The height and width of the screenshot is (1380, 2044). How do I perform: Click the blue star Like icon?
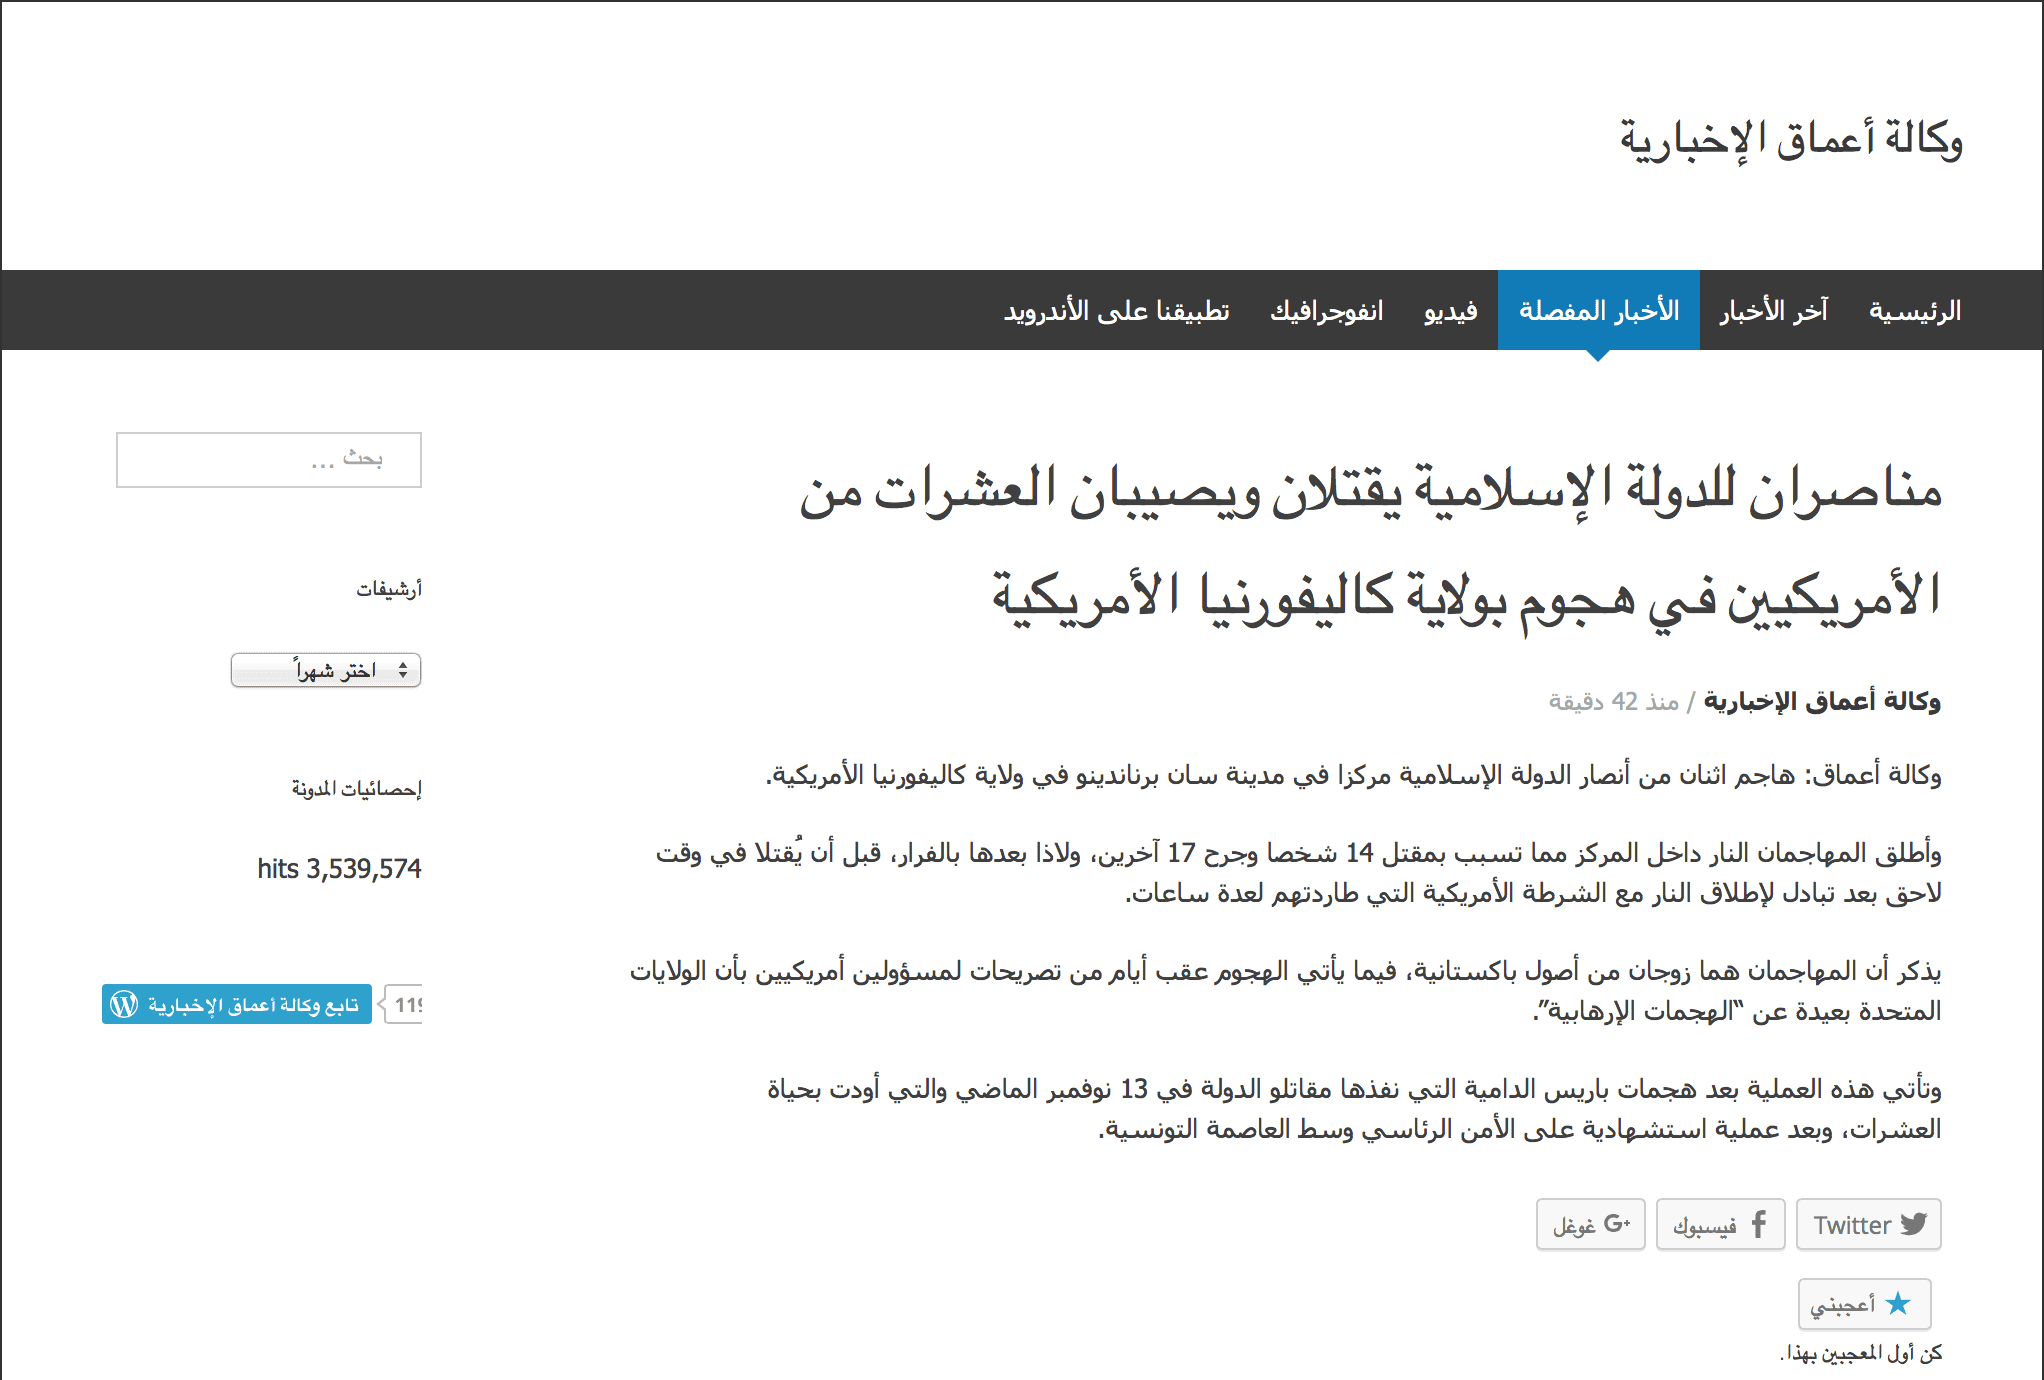(1898, 1303)
